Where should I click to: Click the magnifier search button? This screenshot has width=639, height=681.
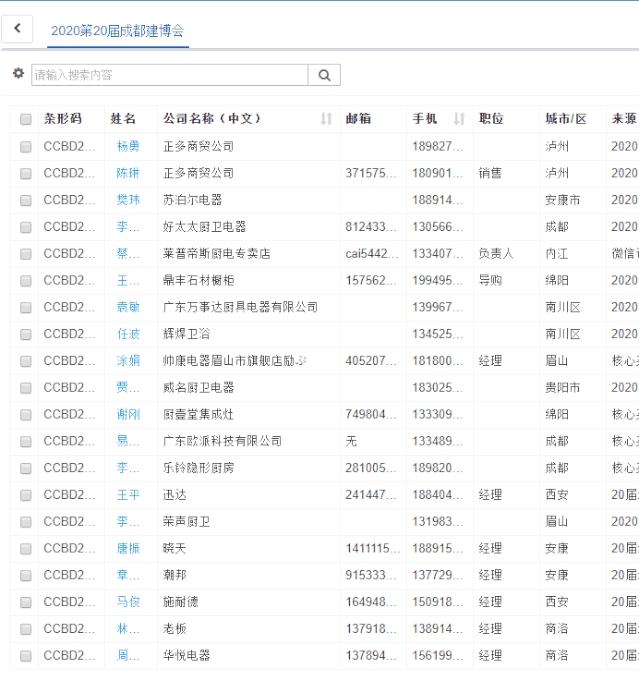point(324,75)
